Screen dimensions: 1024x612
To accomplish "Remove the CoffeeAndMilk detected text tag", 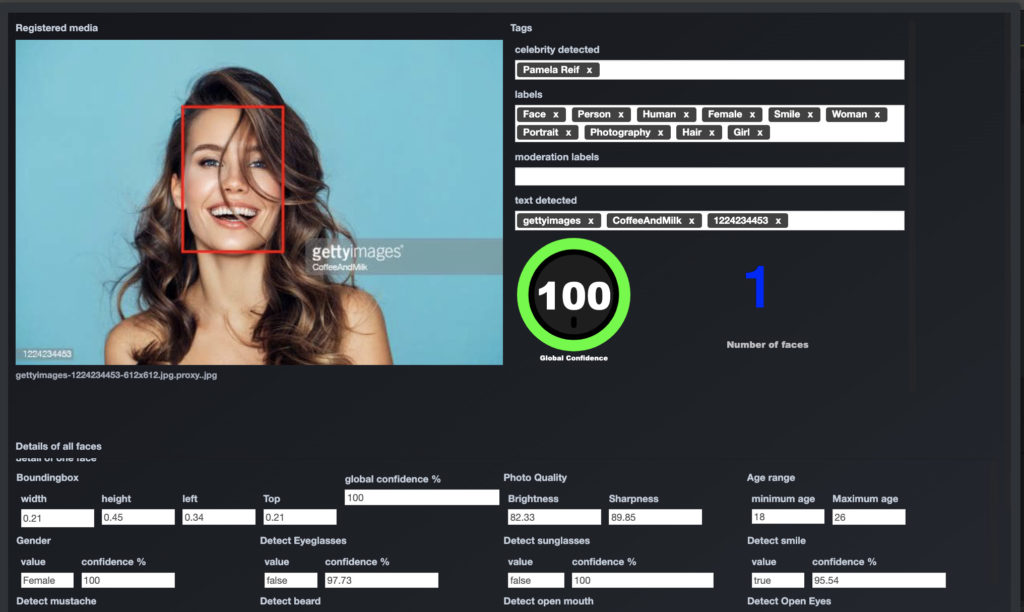I will tap(692, 221).
